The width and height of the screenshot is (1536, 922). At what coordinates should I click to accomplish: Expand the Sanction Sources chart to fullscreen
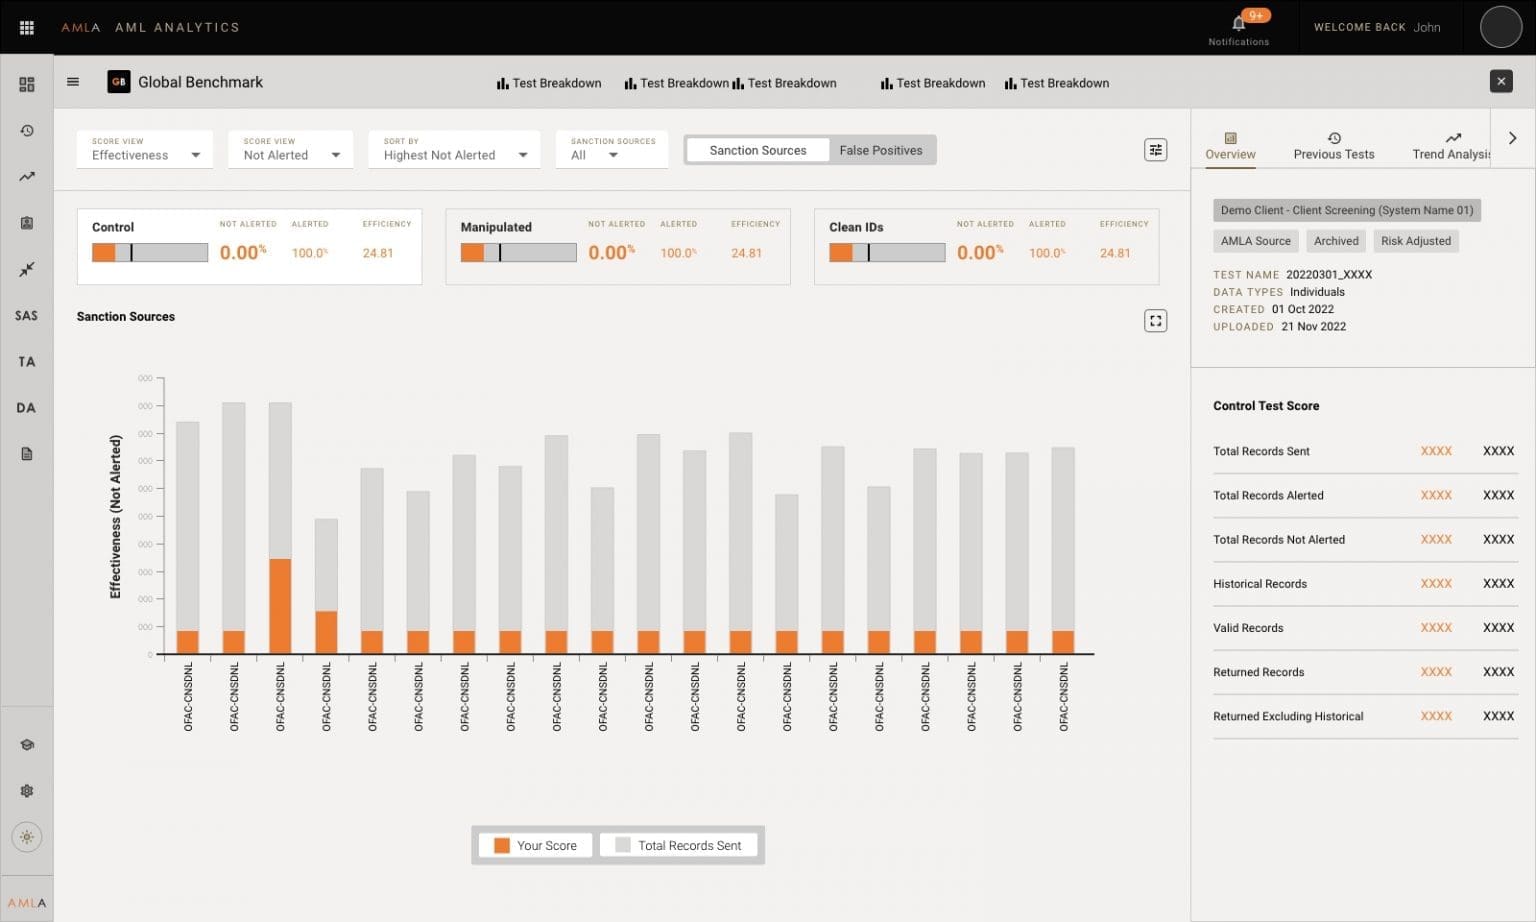[1155, 320]
